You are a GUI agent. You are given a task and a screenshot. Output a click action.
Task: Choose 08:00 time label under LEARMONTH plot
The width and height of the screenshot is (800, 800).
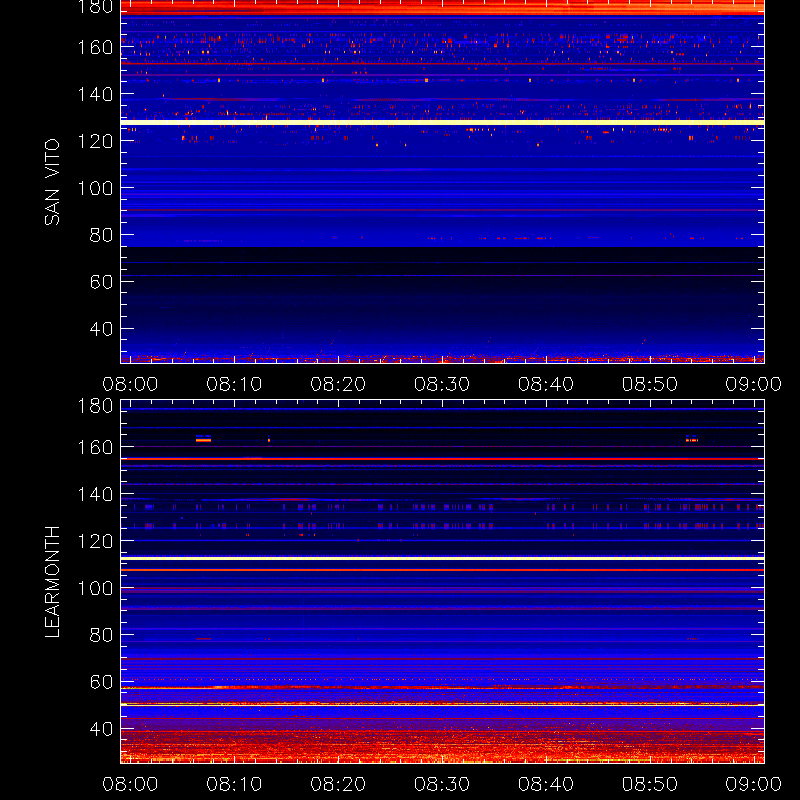pos(130,784)
